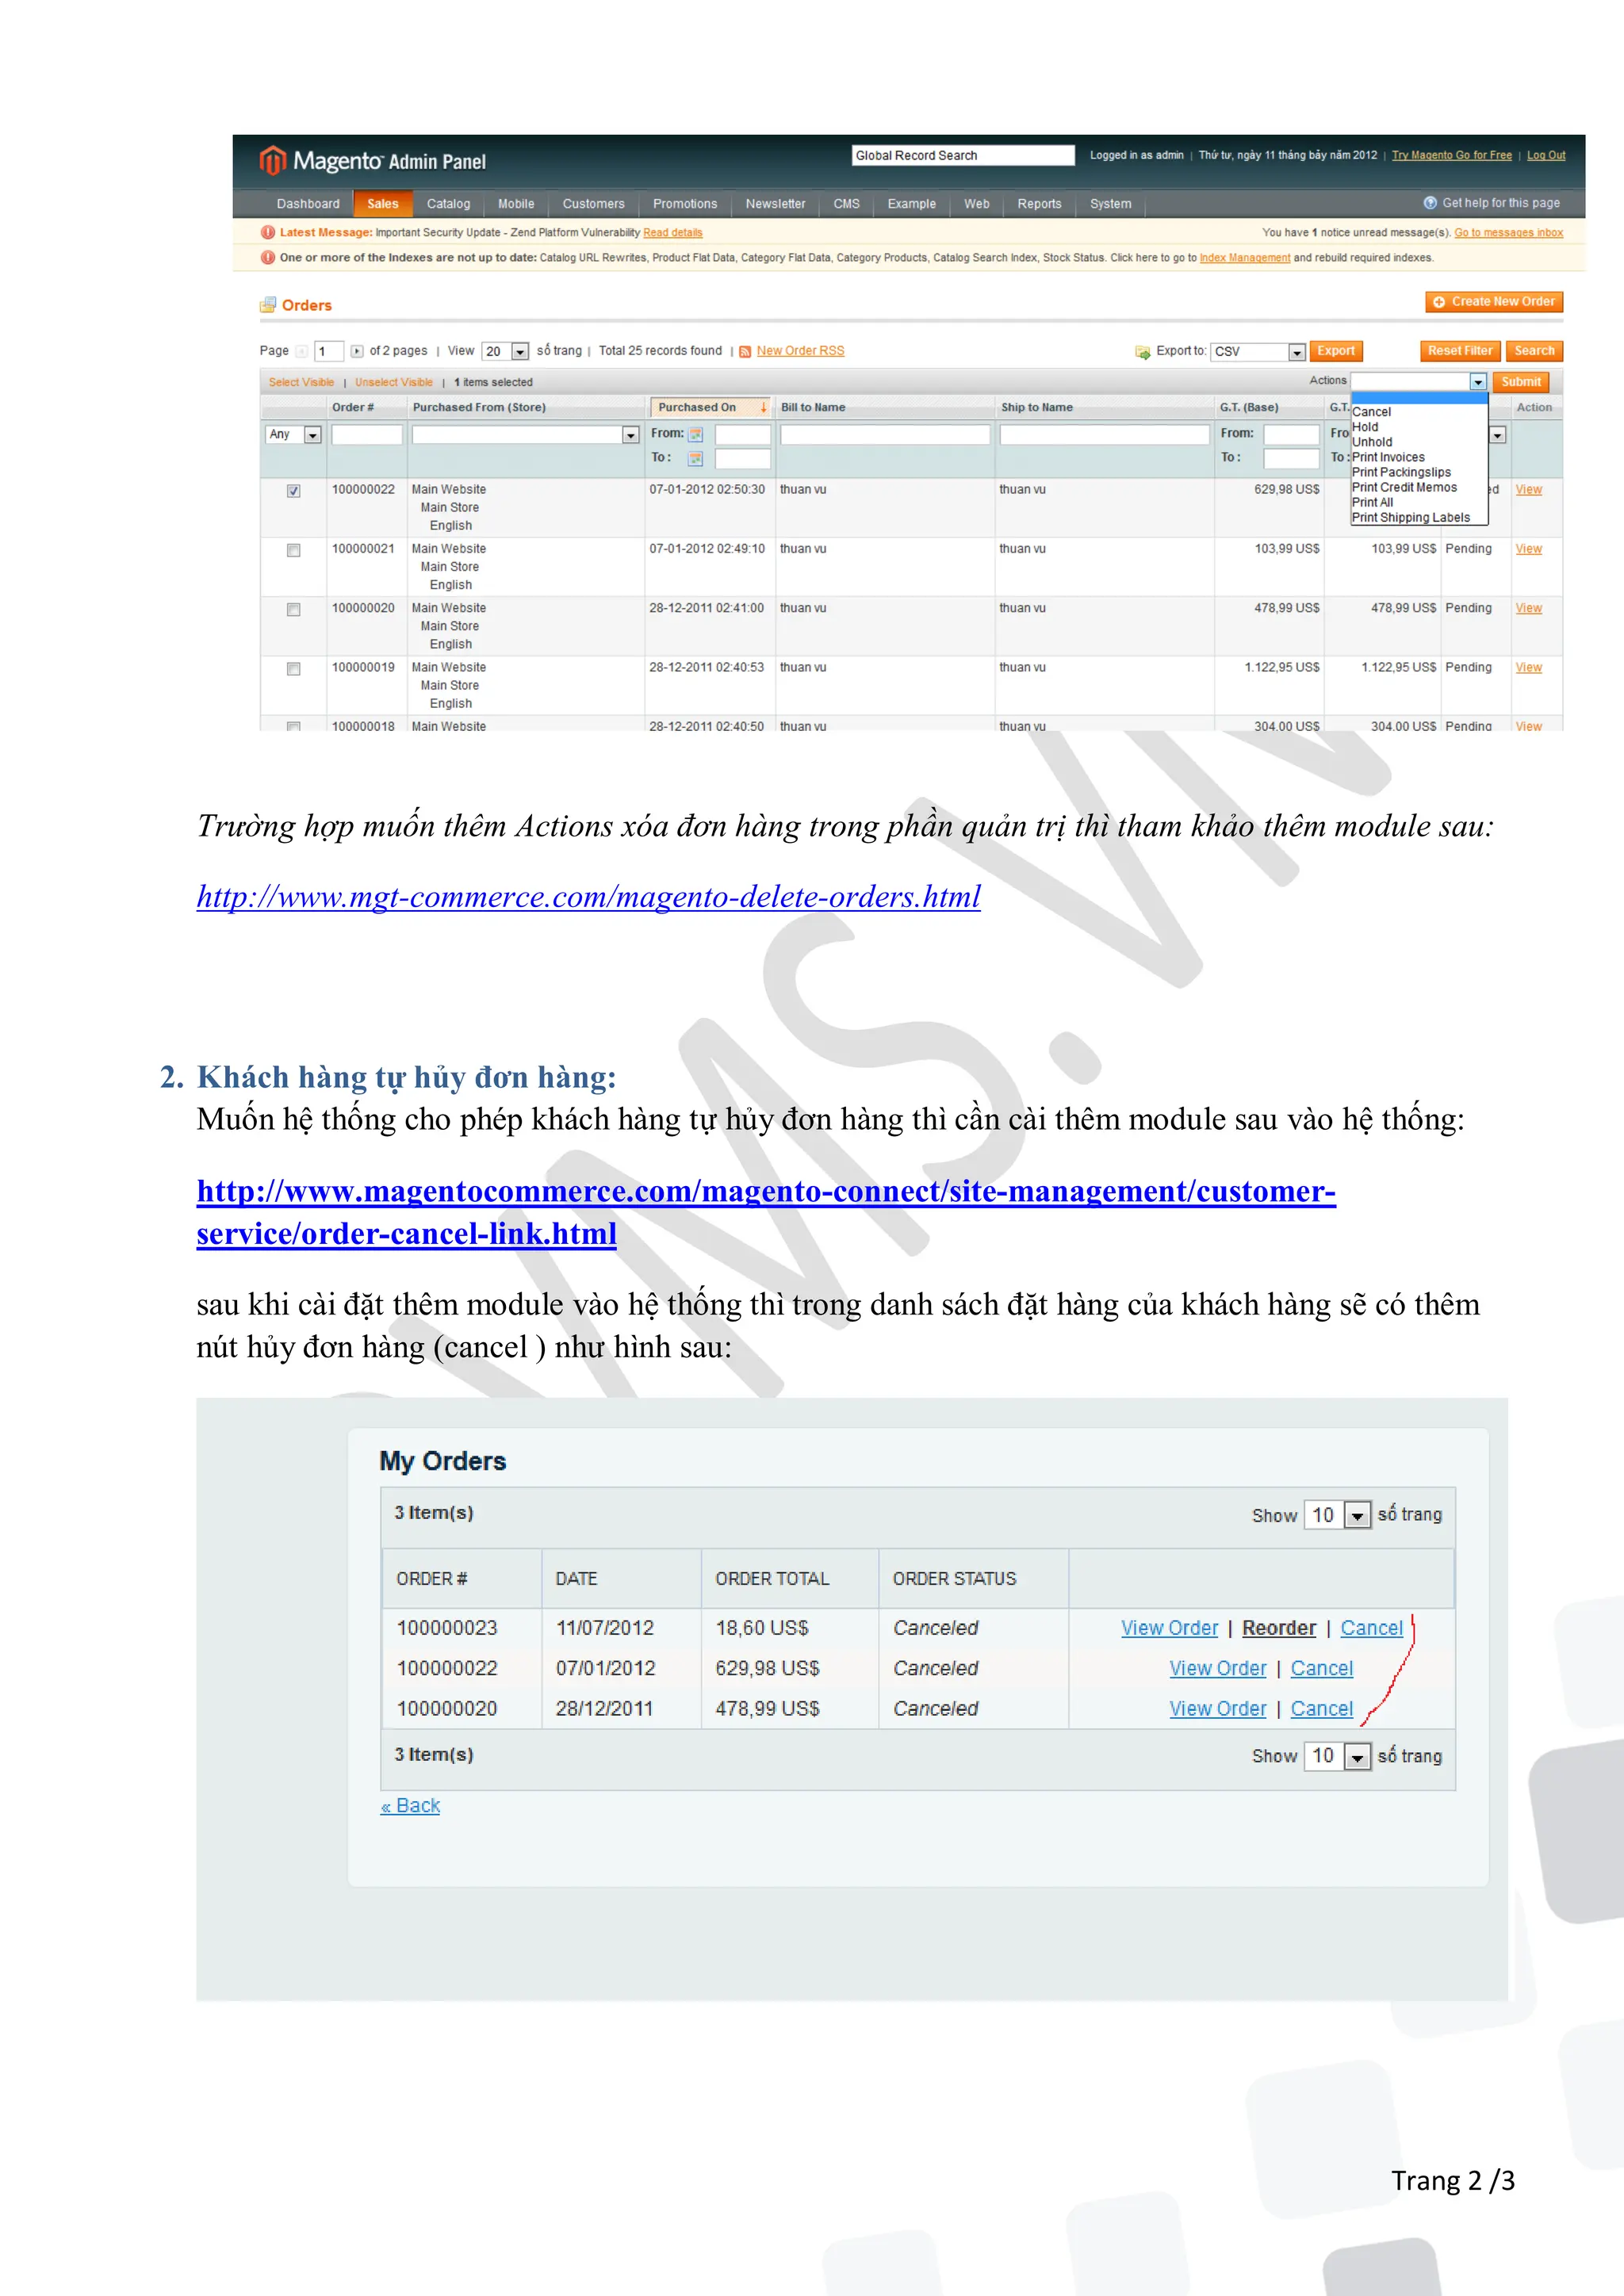Open the Sales menu
Screen dimensions: 1624x2296
(x=383, y=204)
